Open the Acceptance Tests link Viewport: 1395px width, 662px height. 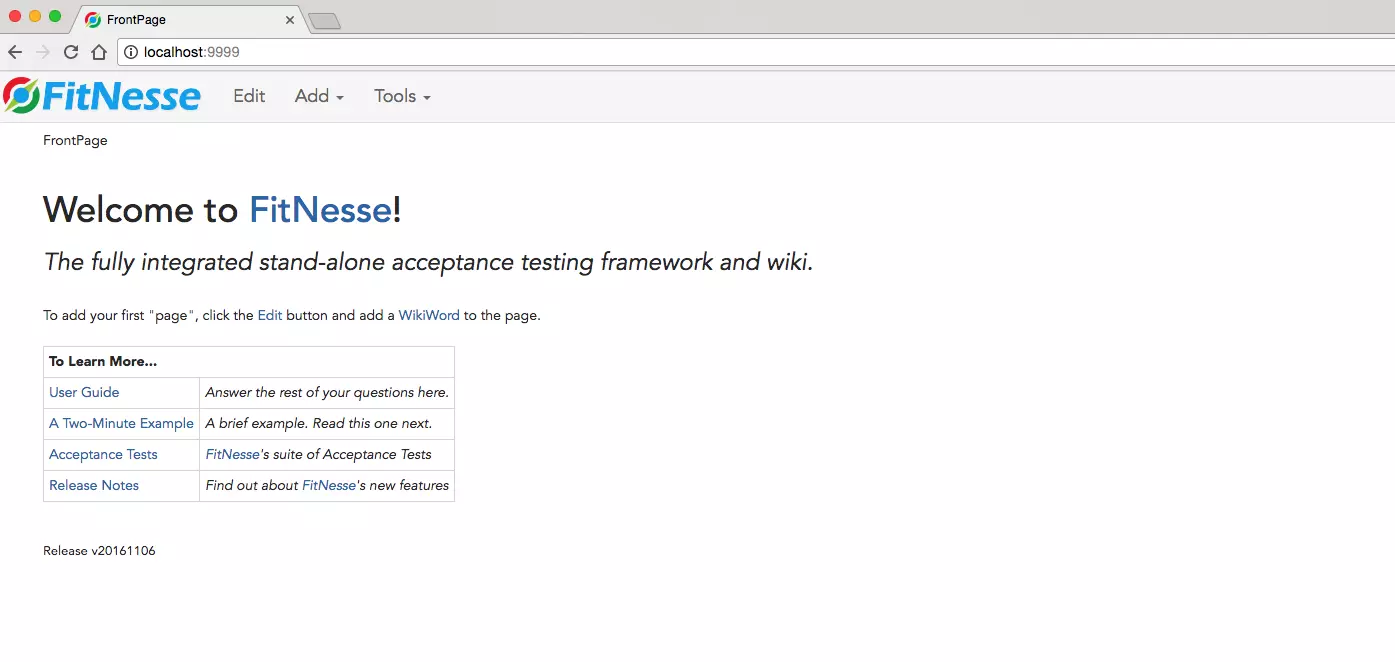pos(103,455)
